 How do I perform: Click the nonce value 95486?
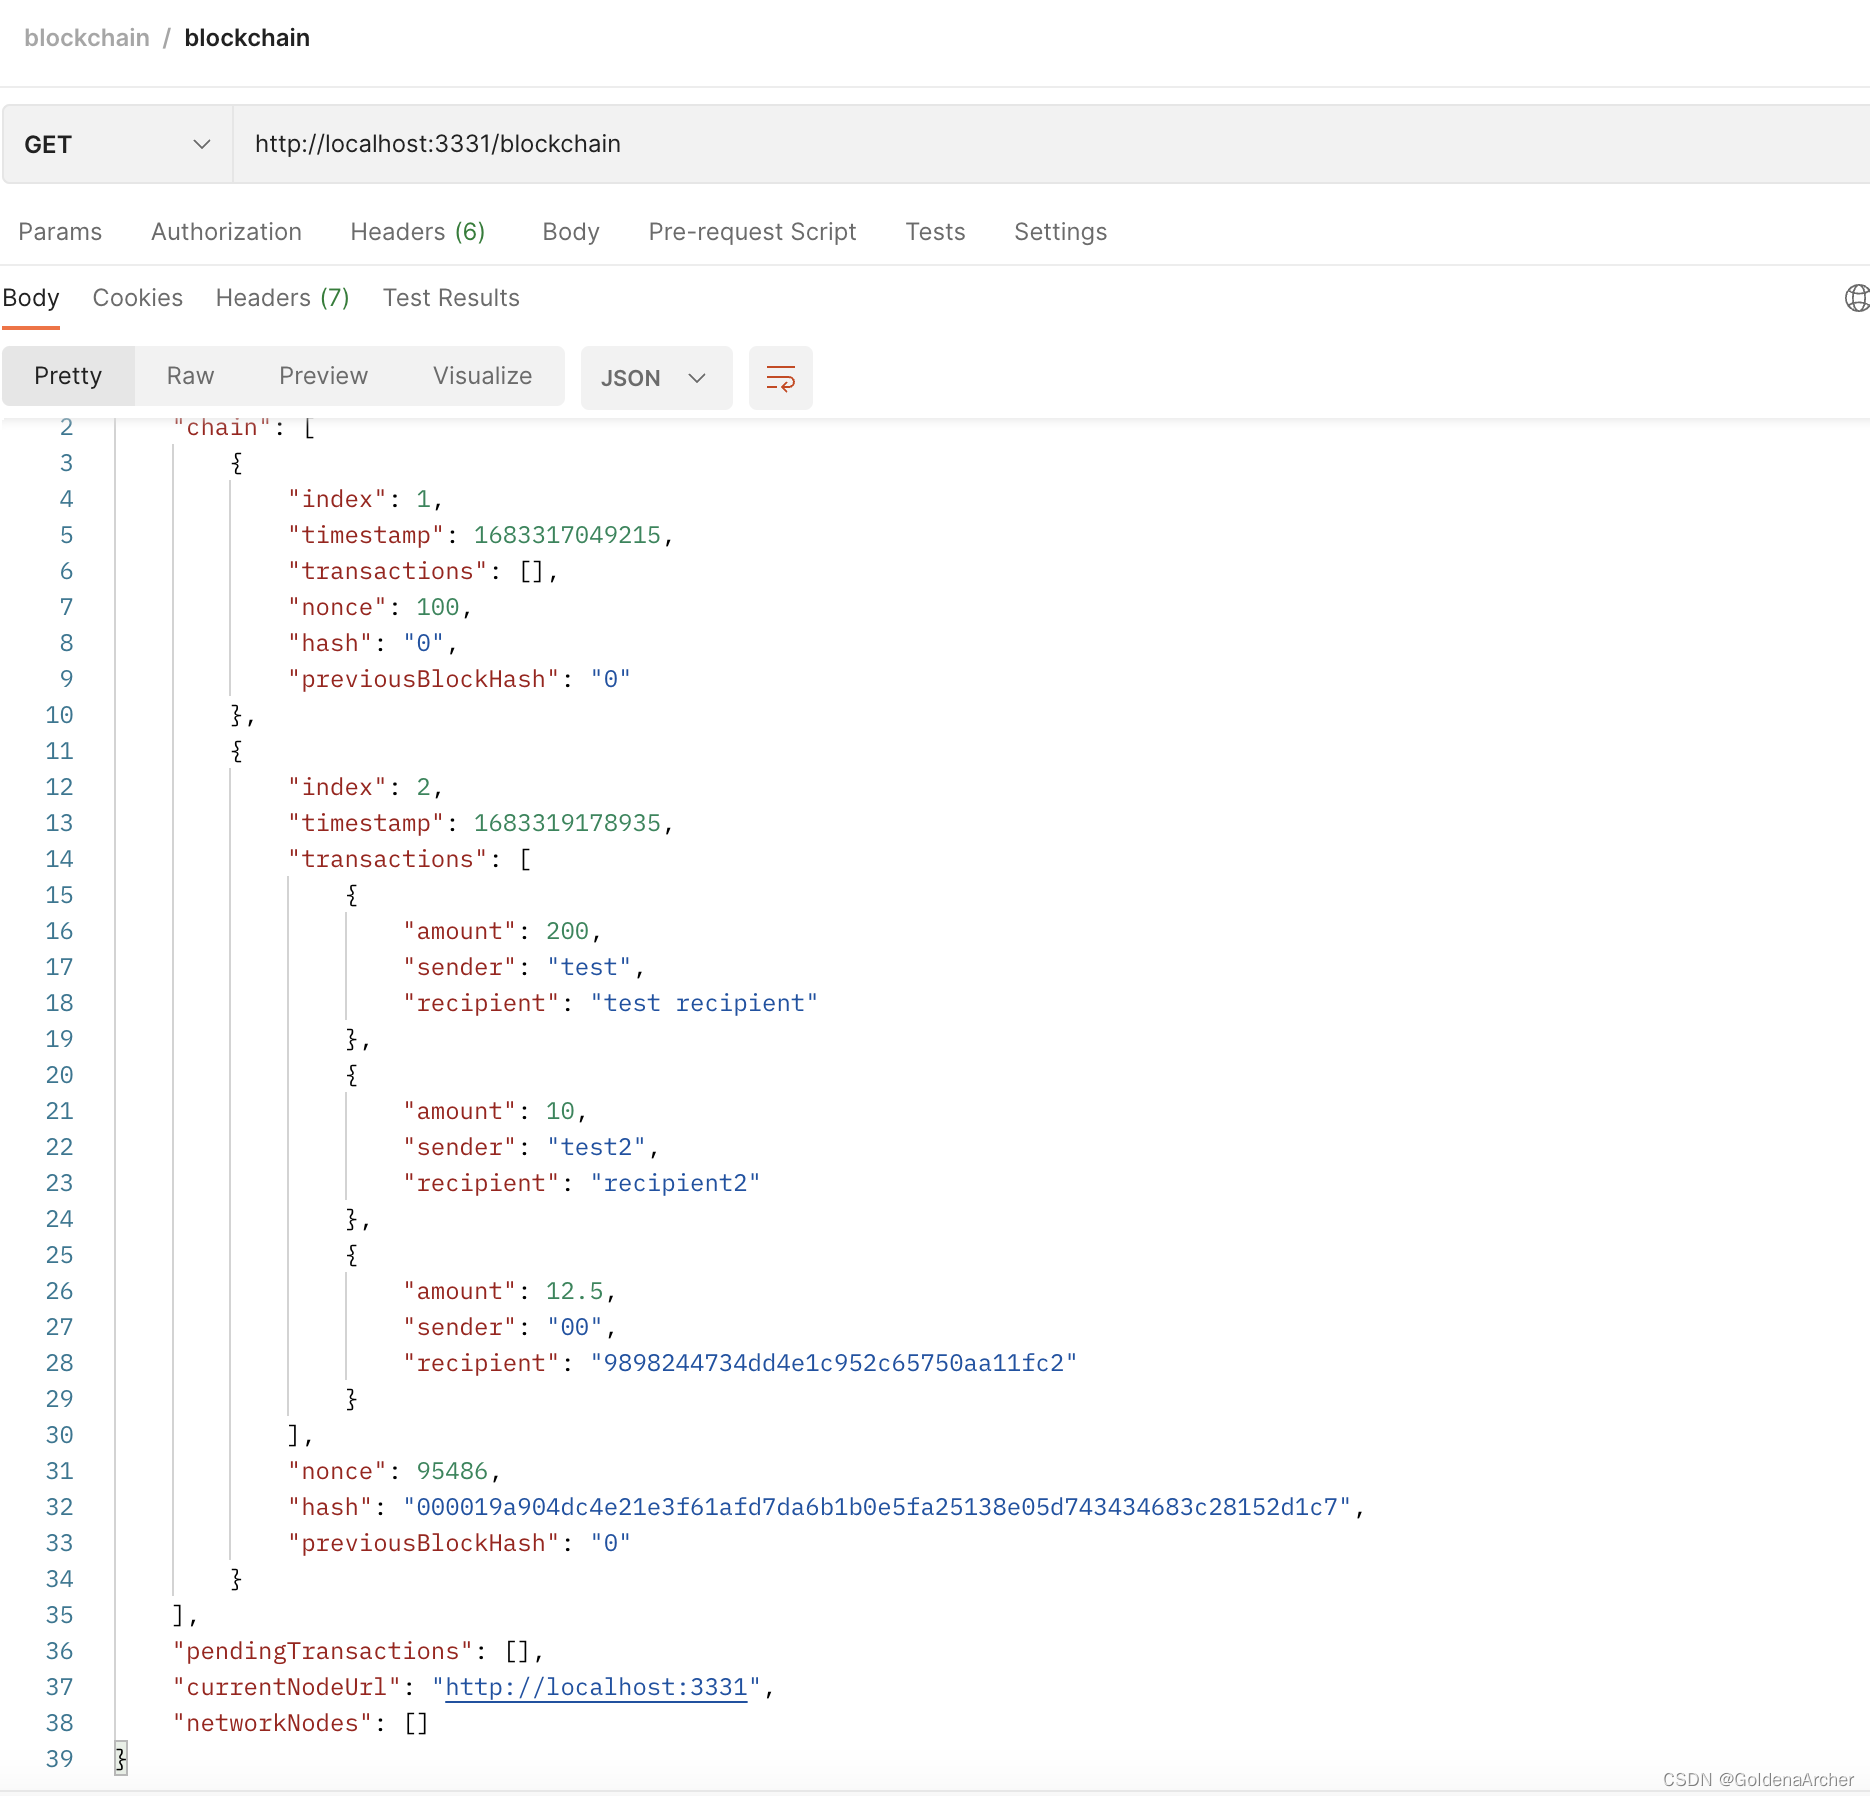coord(452,1471)
